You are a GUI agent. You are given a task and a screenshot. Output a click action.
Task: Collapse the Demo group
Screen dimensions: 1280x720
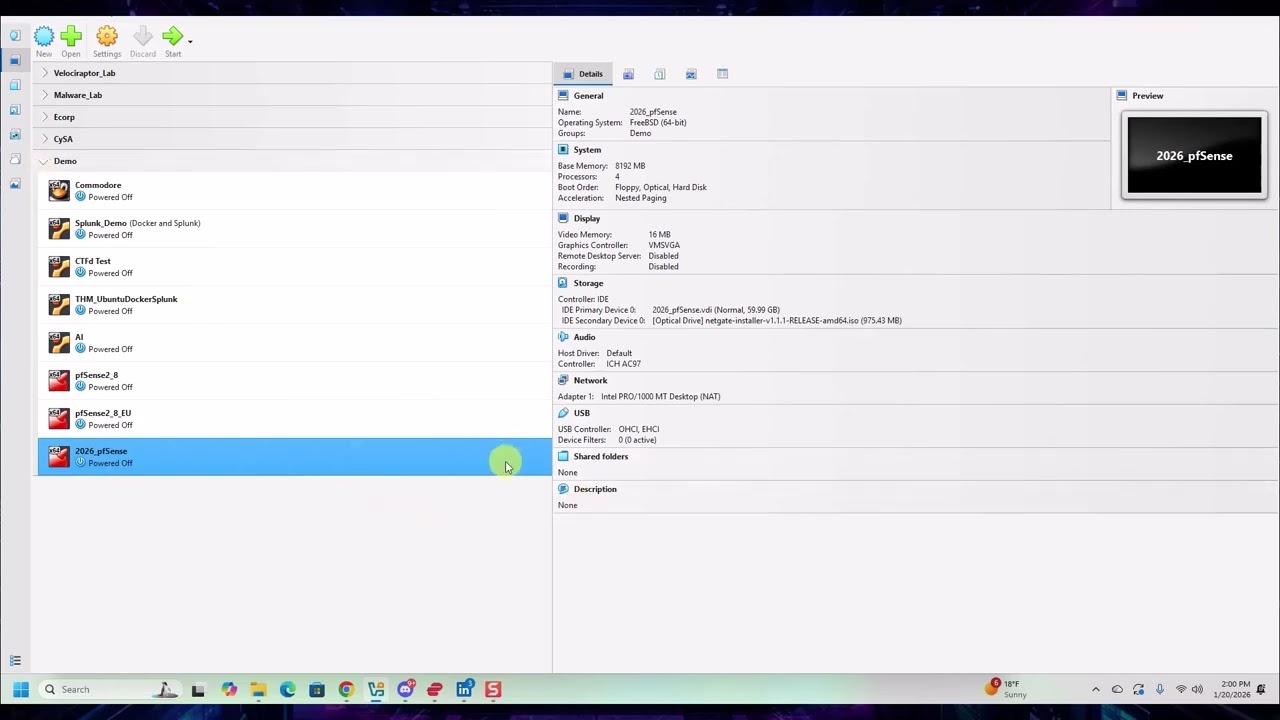(x=44, y=161)
